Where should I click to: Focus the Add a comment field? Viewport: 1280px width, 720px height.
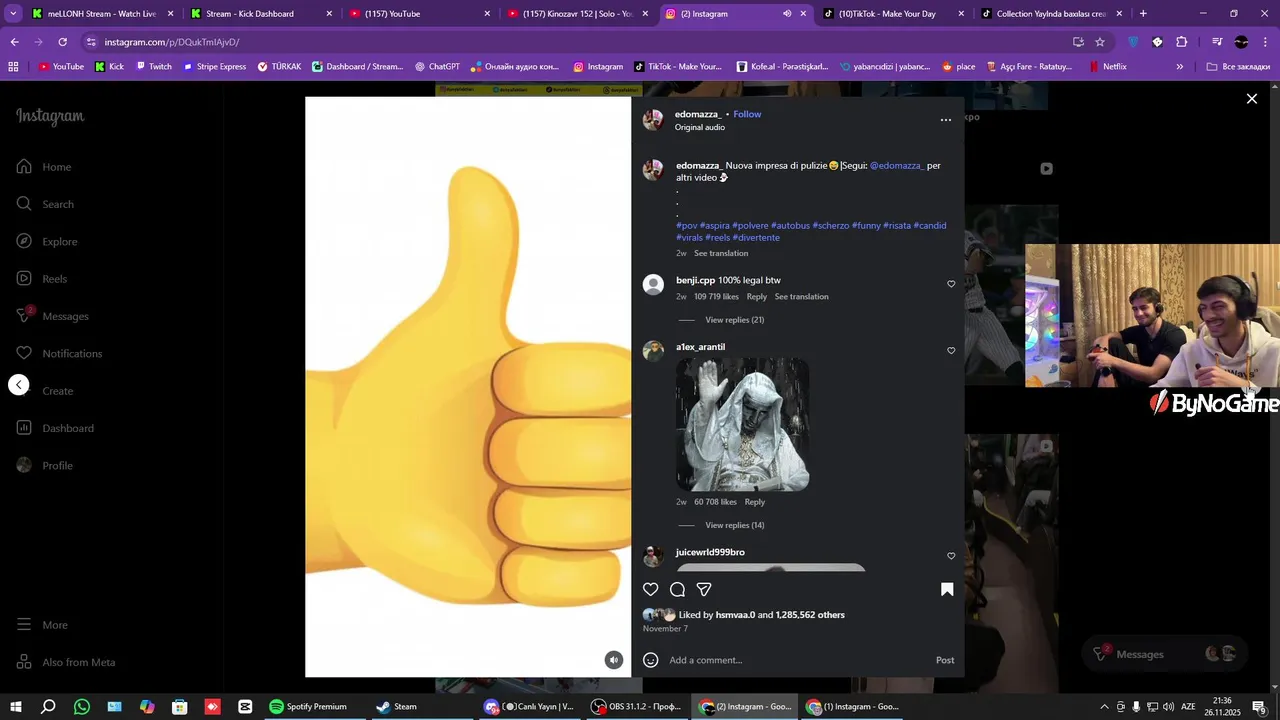pyautogui.click(x=797, y=660)
